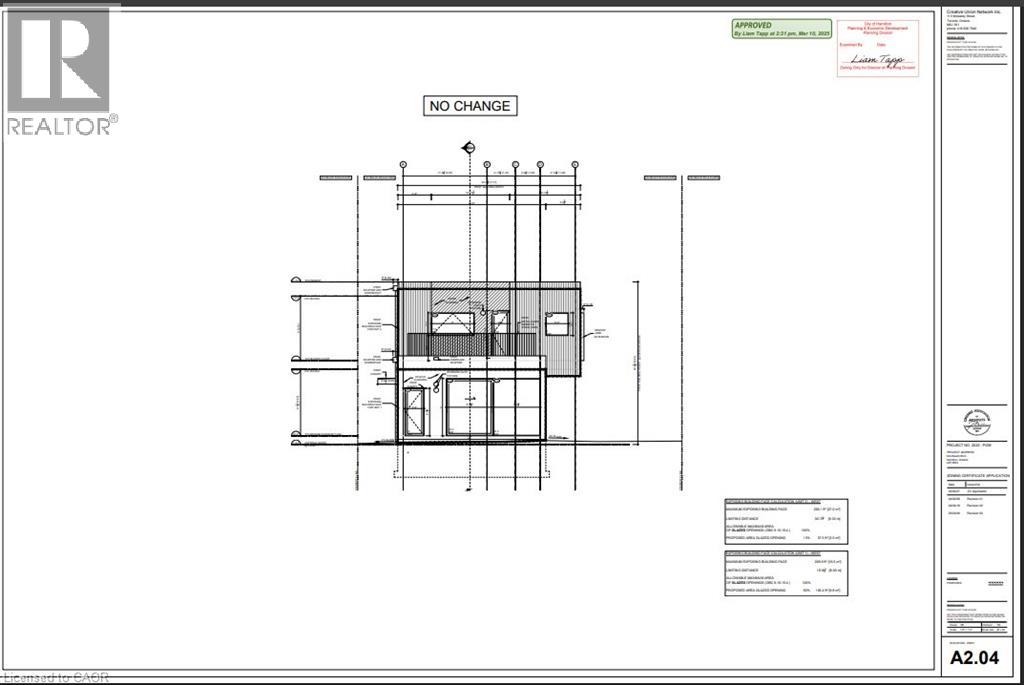Click the wide upper-floor window on the left

452,322
